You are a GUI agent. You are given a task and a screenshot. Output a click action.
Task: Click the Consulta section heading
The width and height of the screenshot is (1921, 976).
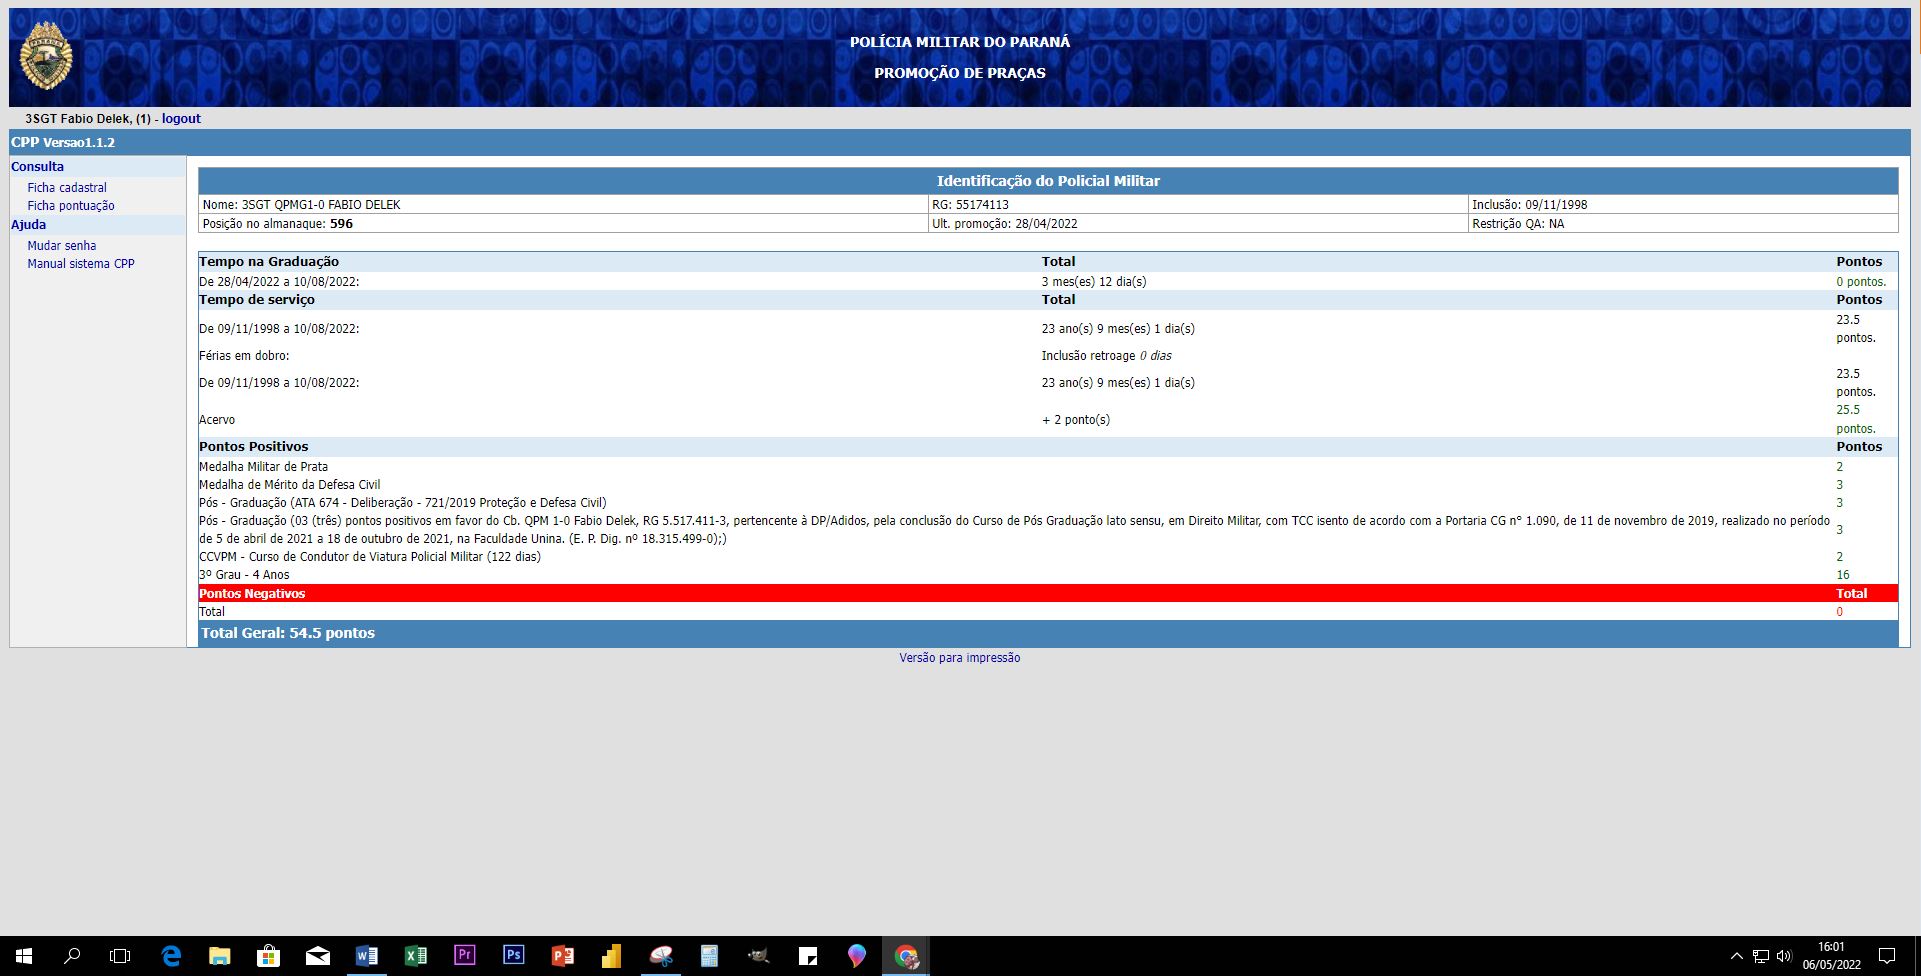pyautogui.click(x=38, y=167)
